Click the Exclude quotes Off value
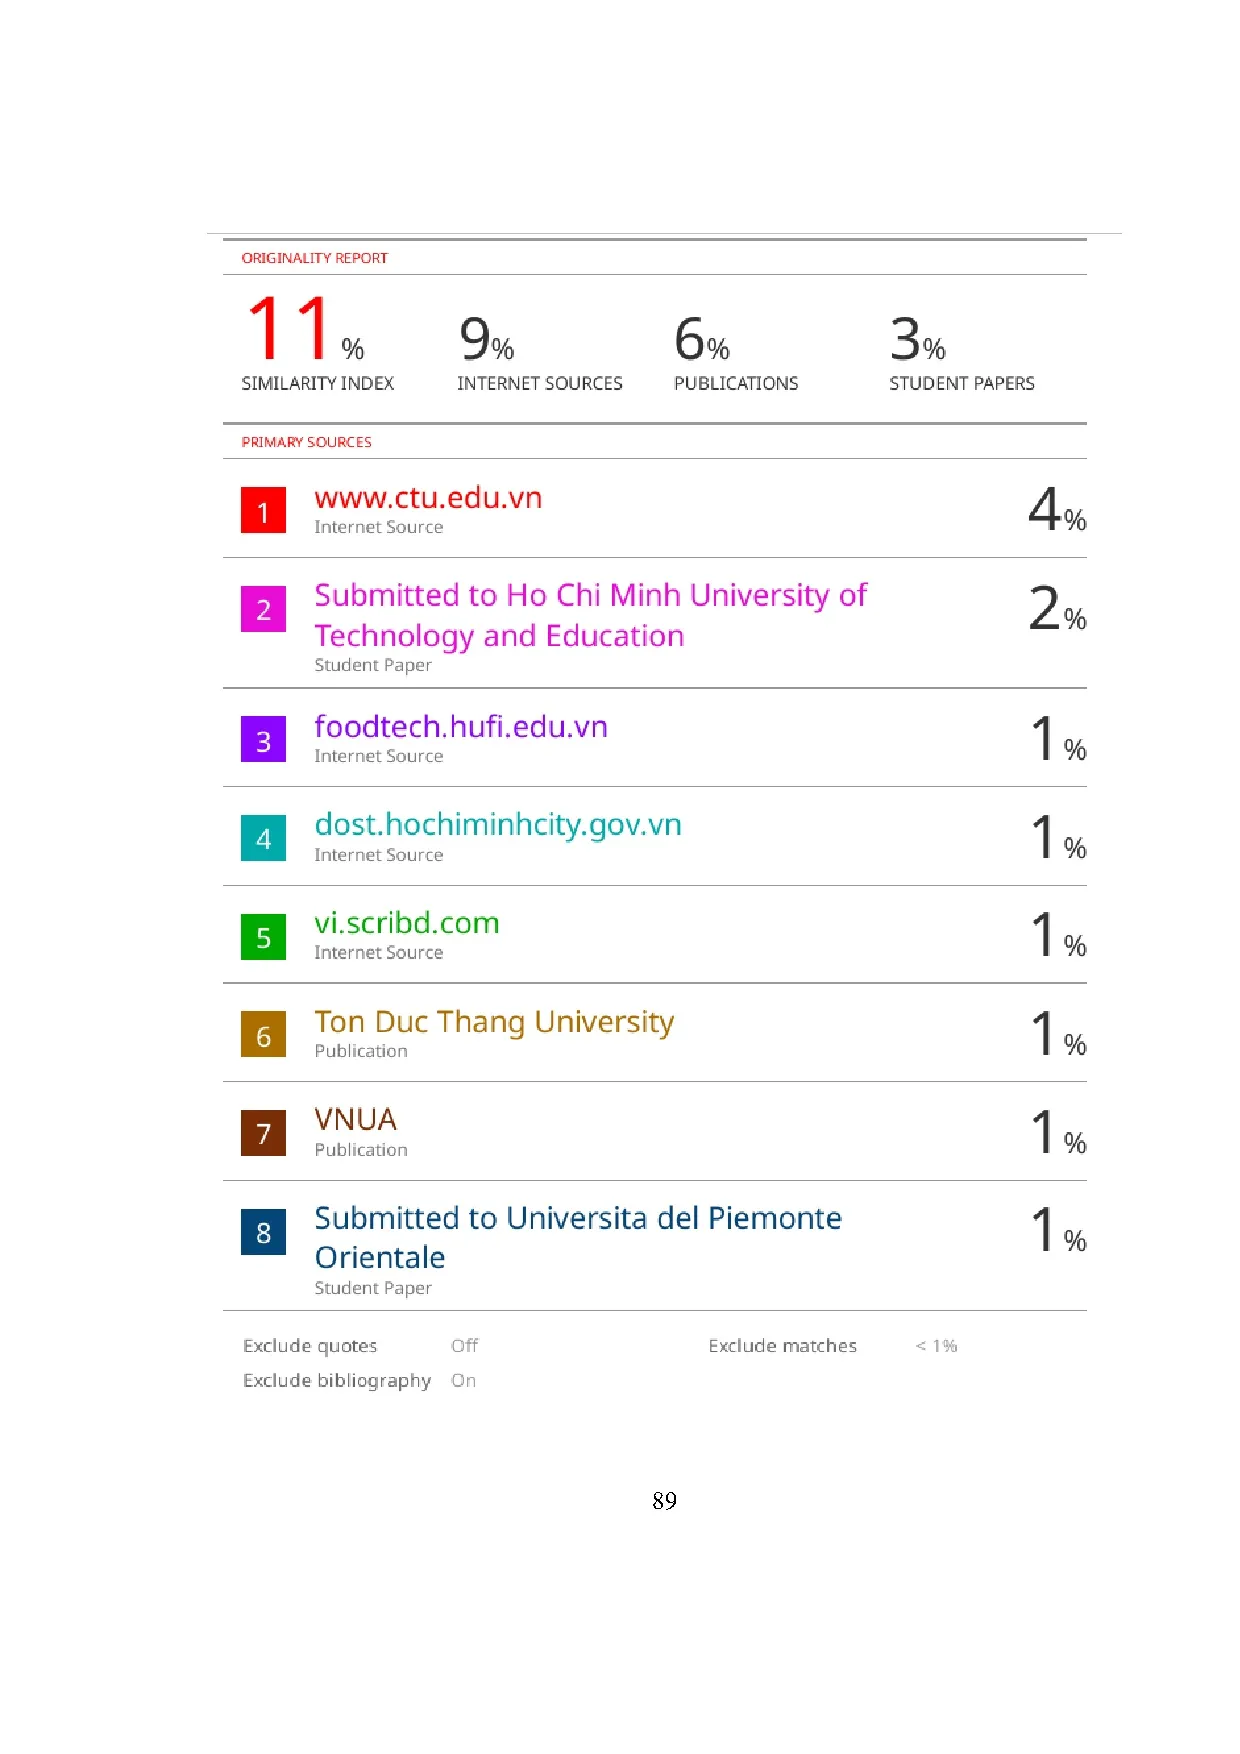The height and width of the screenshot is (1754, 1240). (x=464, y=1346)
